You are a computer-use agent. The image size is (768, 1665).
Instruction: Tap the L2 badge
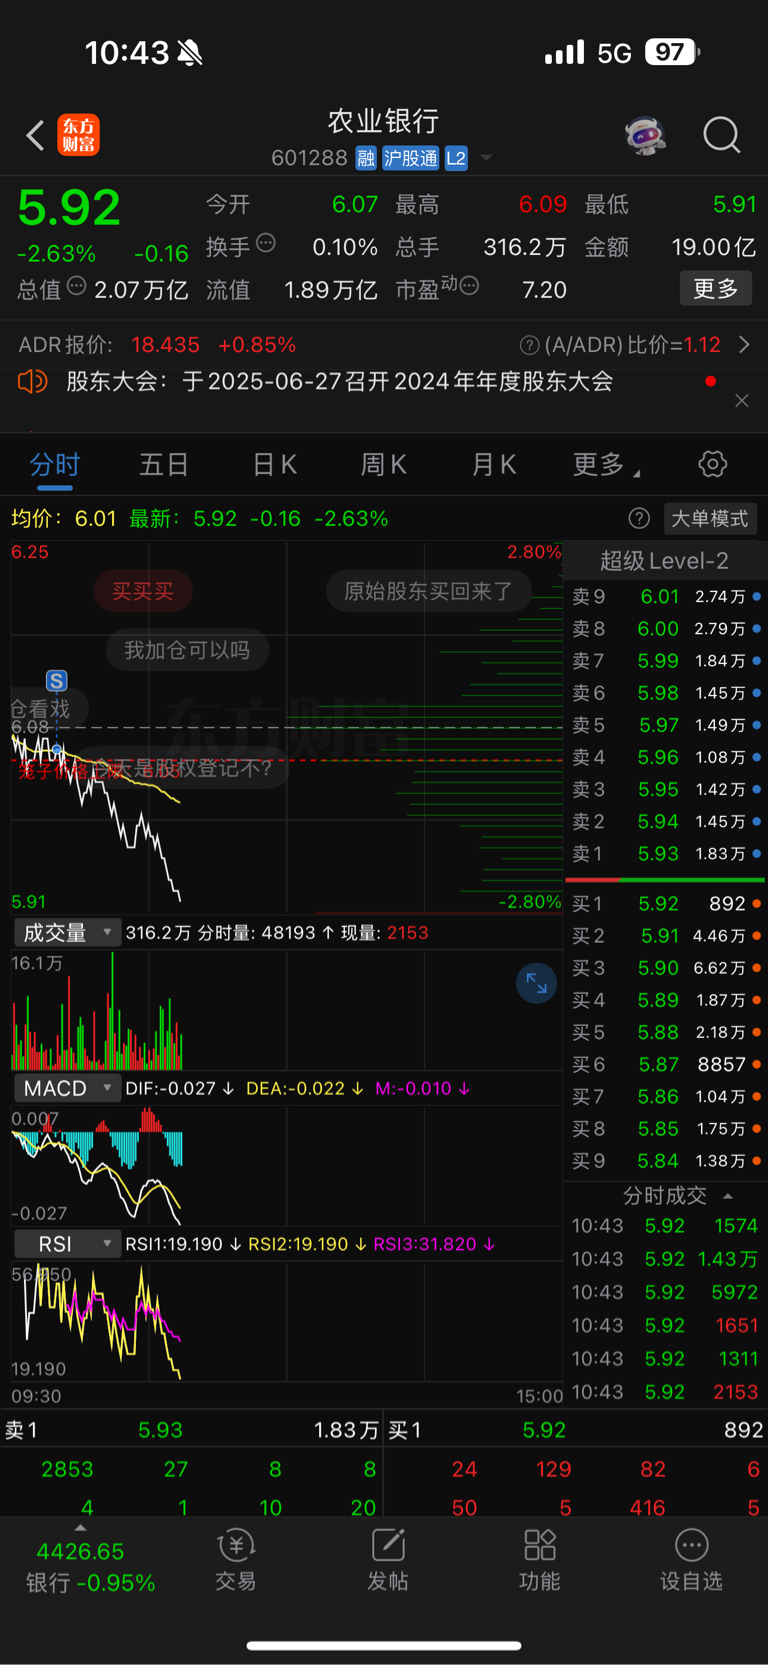[456, 158]
